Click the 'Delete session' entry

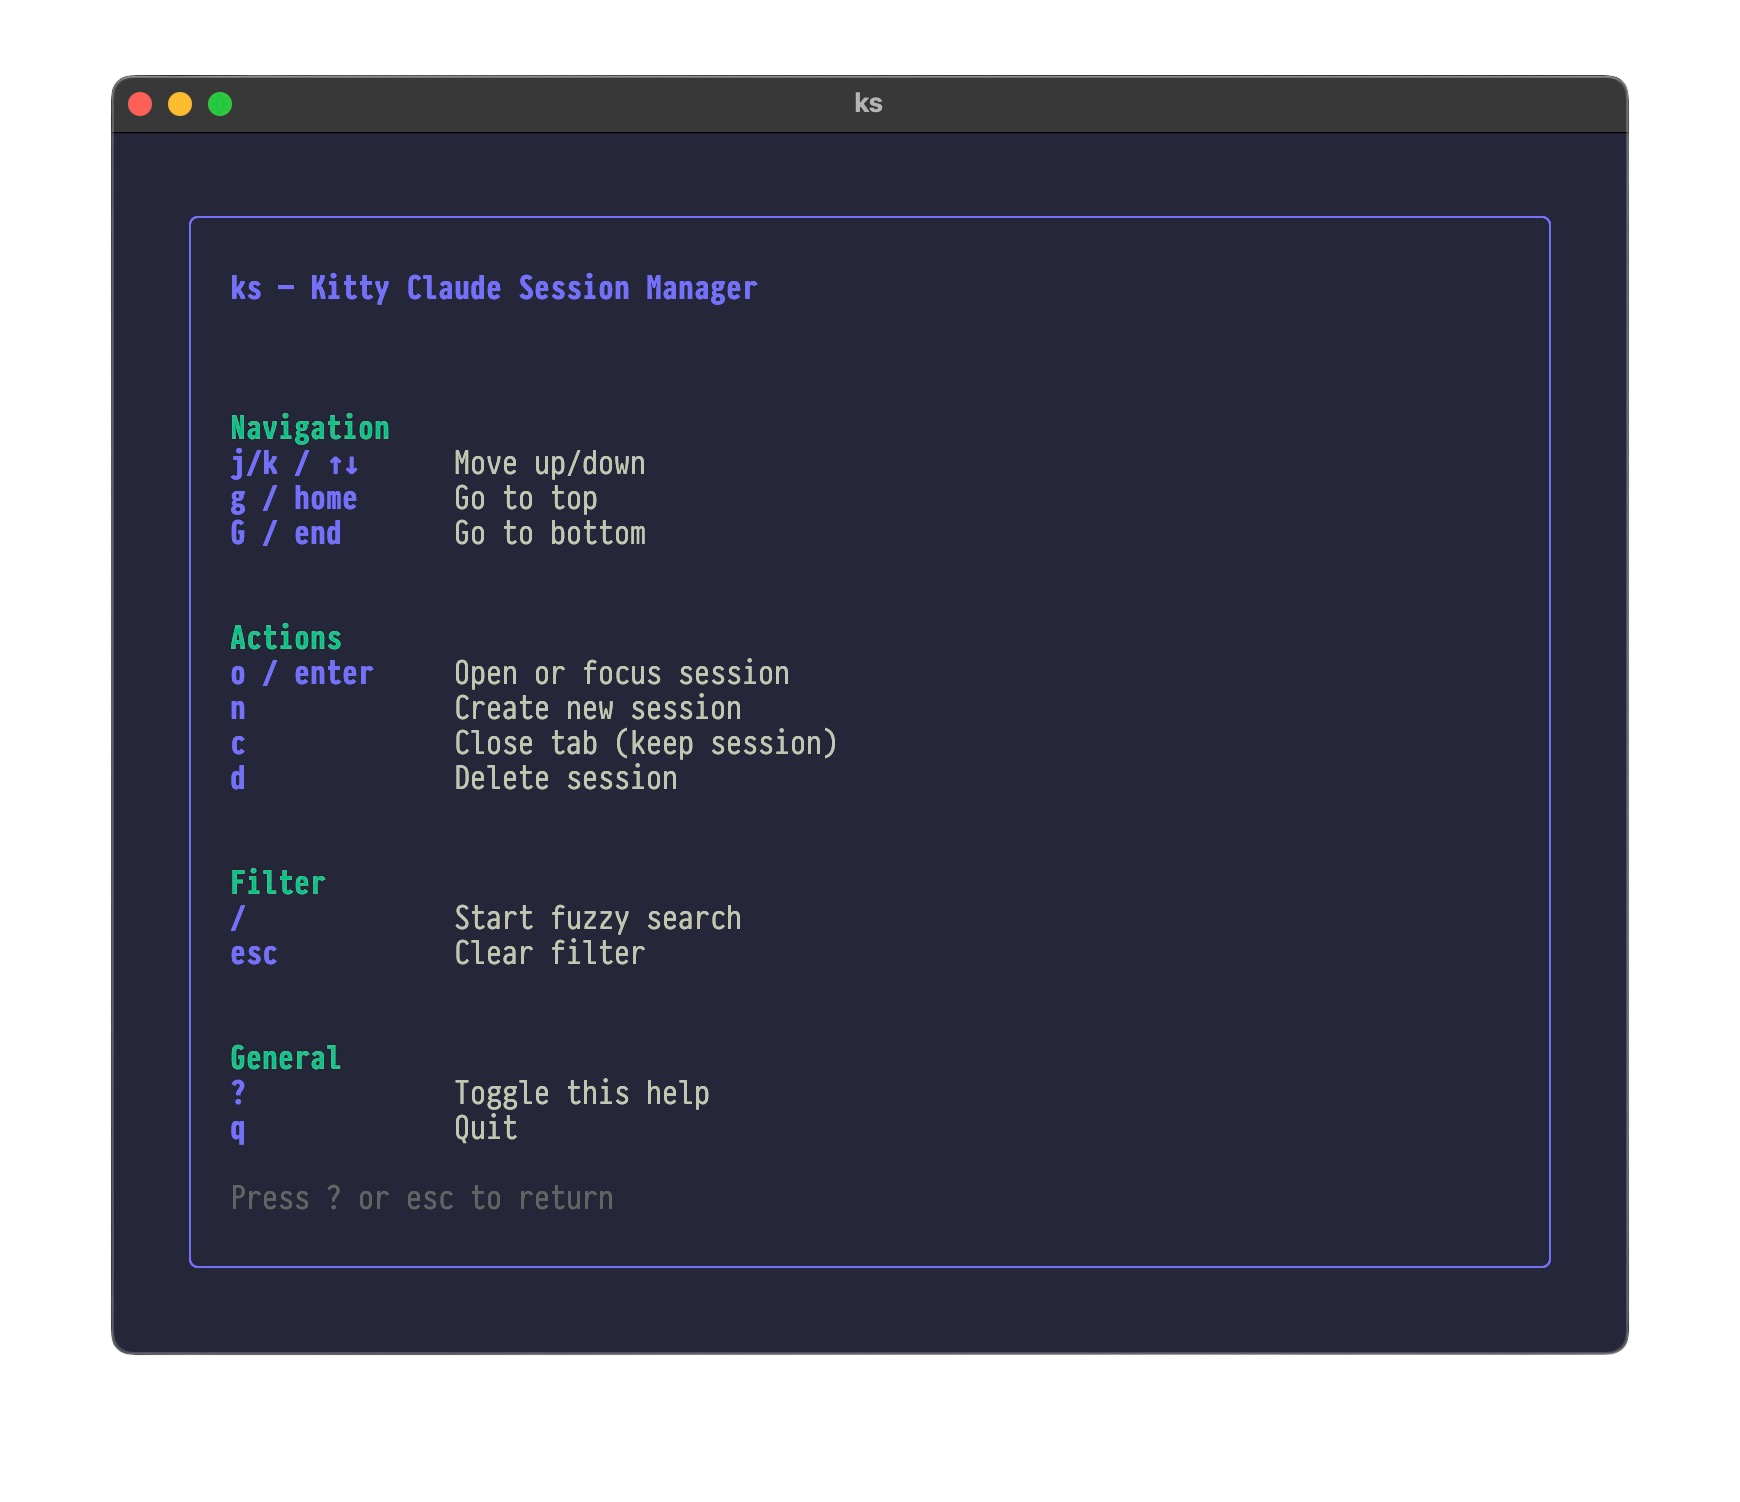click(565, 779)
